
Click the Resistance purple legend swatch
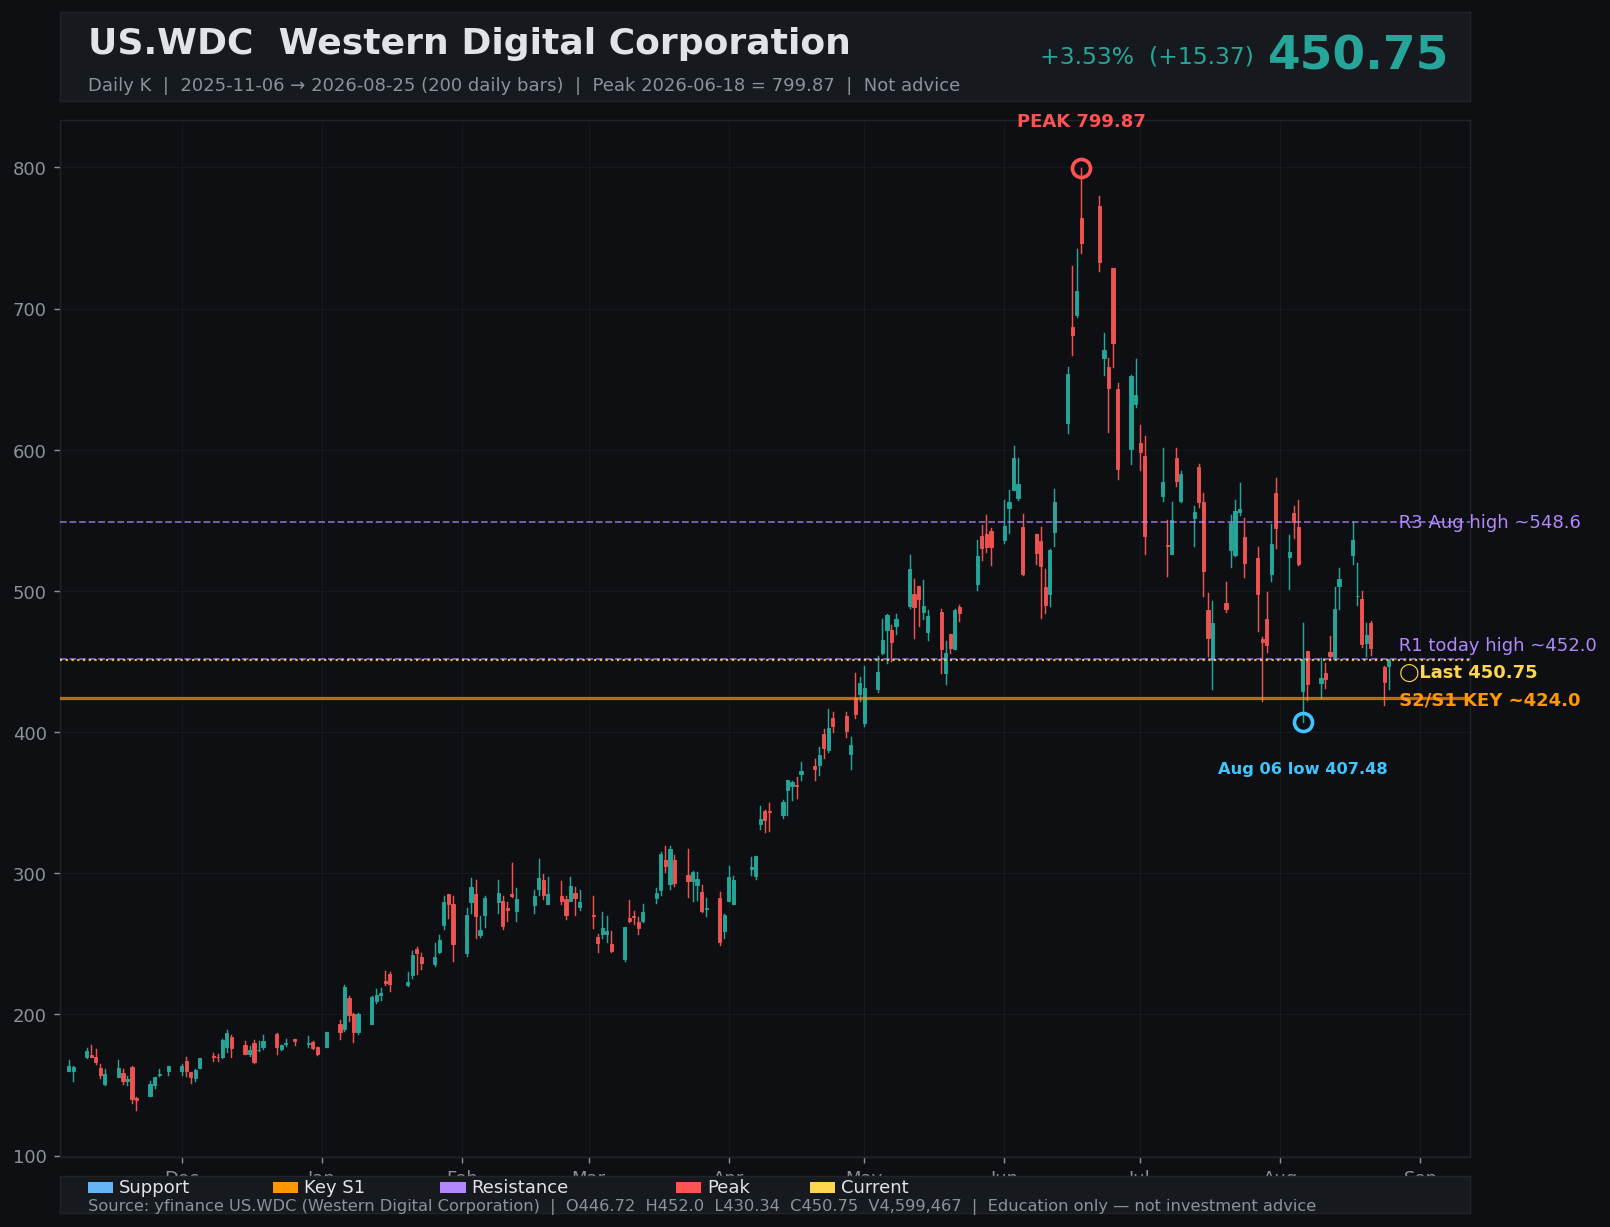click(453, 1187)
